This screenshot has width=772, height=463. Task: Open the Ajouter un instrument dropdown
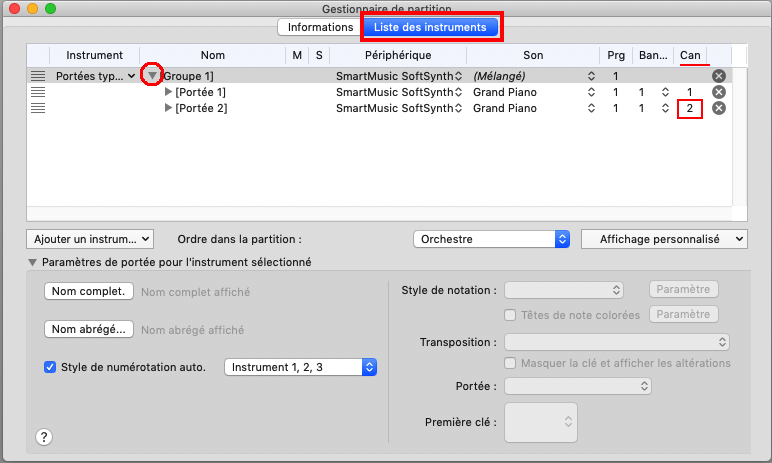tap(90, 239)
